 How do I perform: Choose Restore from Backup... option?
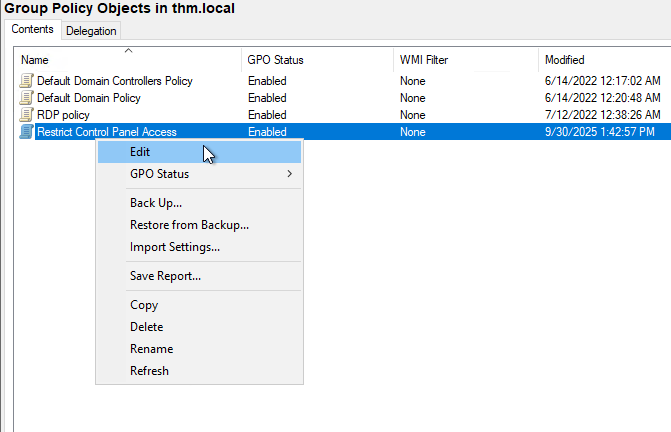click(x=189, y=225)
